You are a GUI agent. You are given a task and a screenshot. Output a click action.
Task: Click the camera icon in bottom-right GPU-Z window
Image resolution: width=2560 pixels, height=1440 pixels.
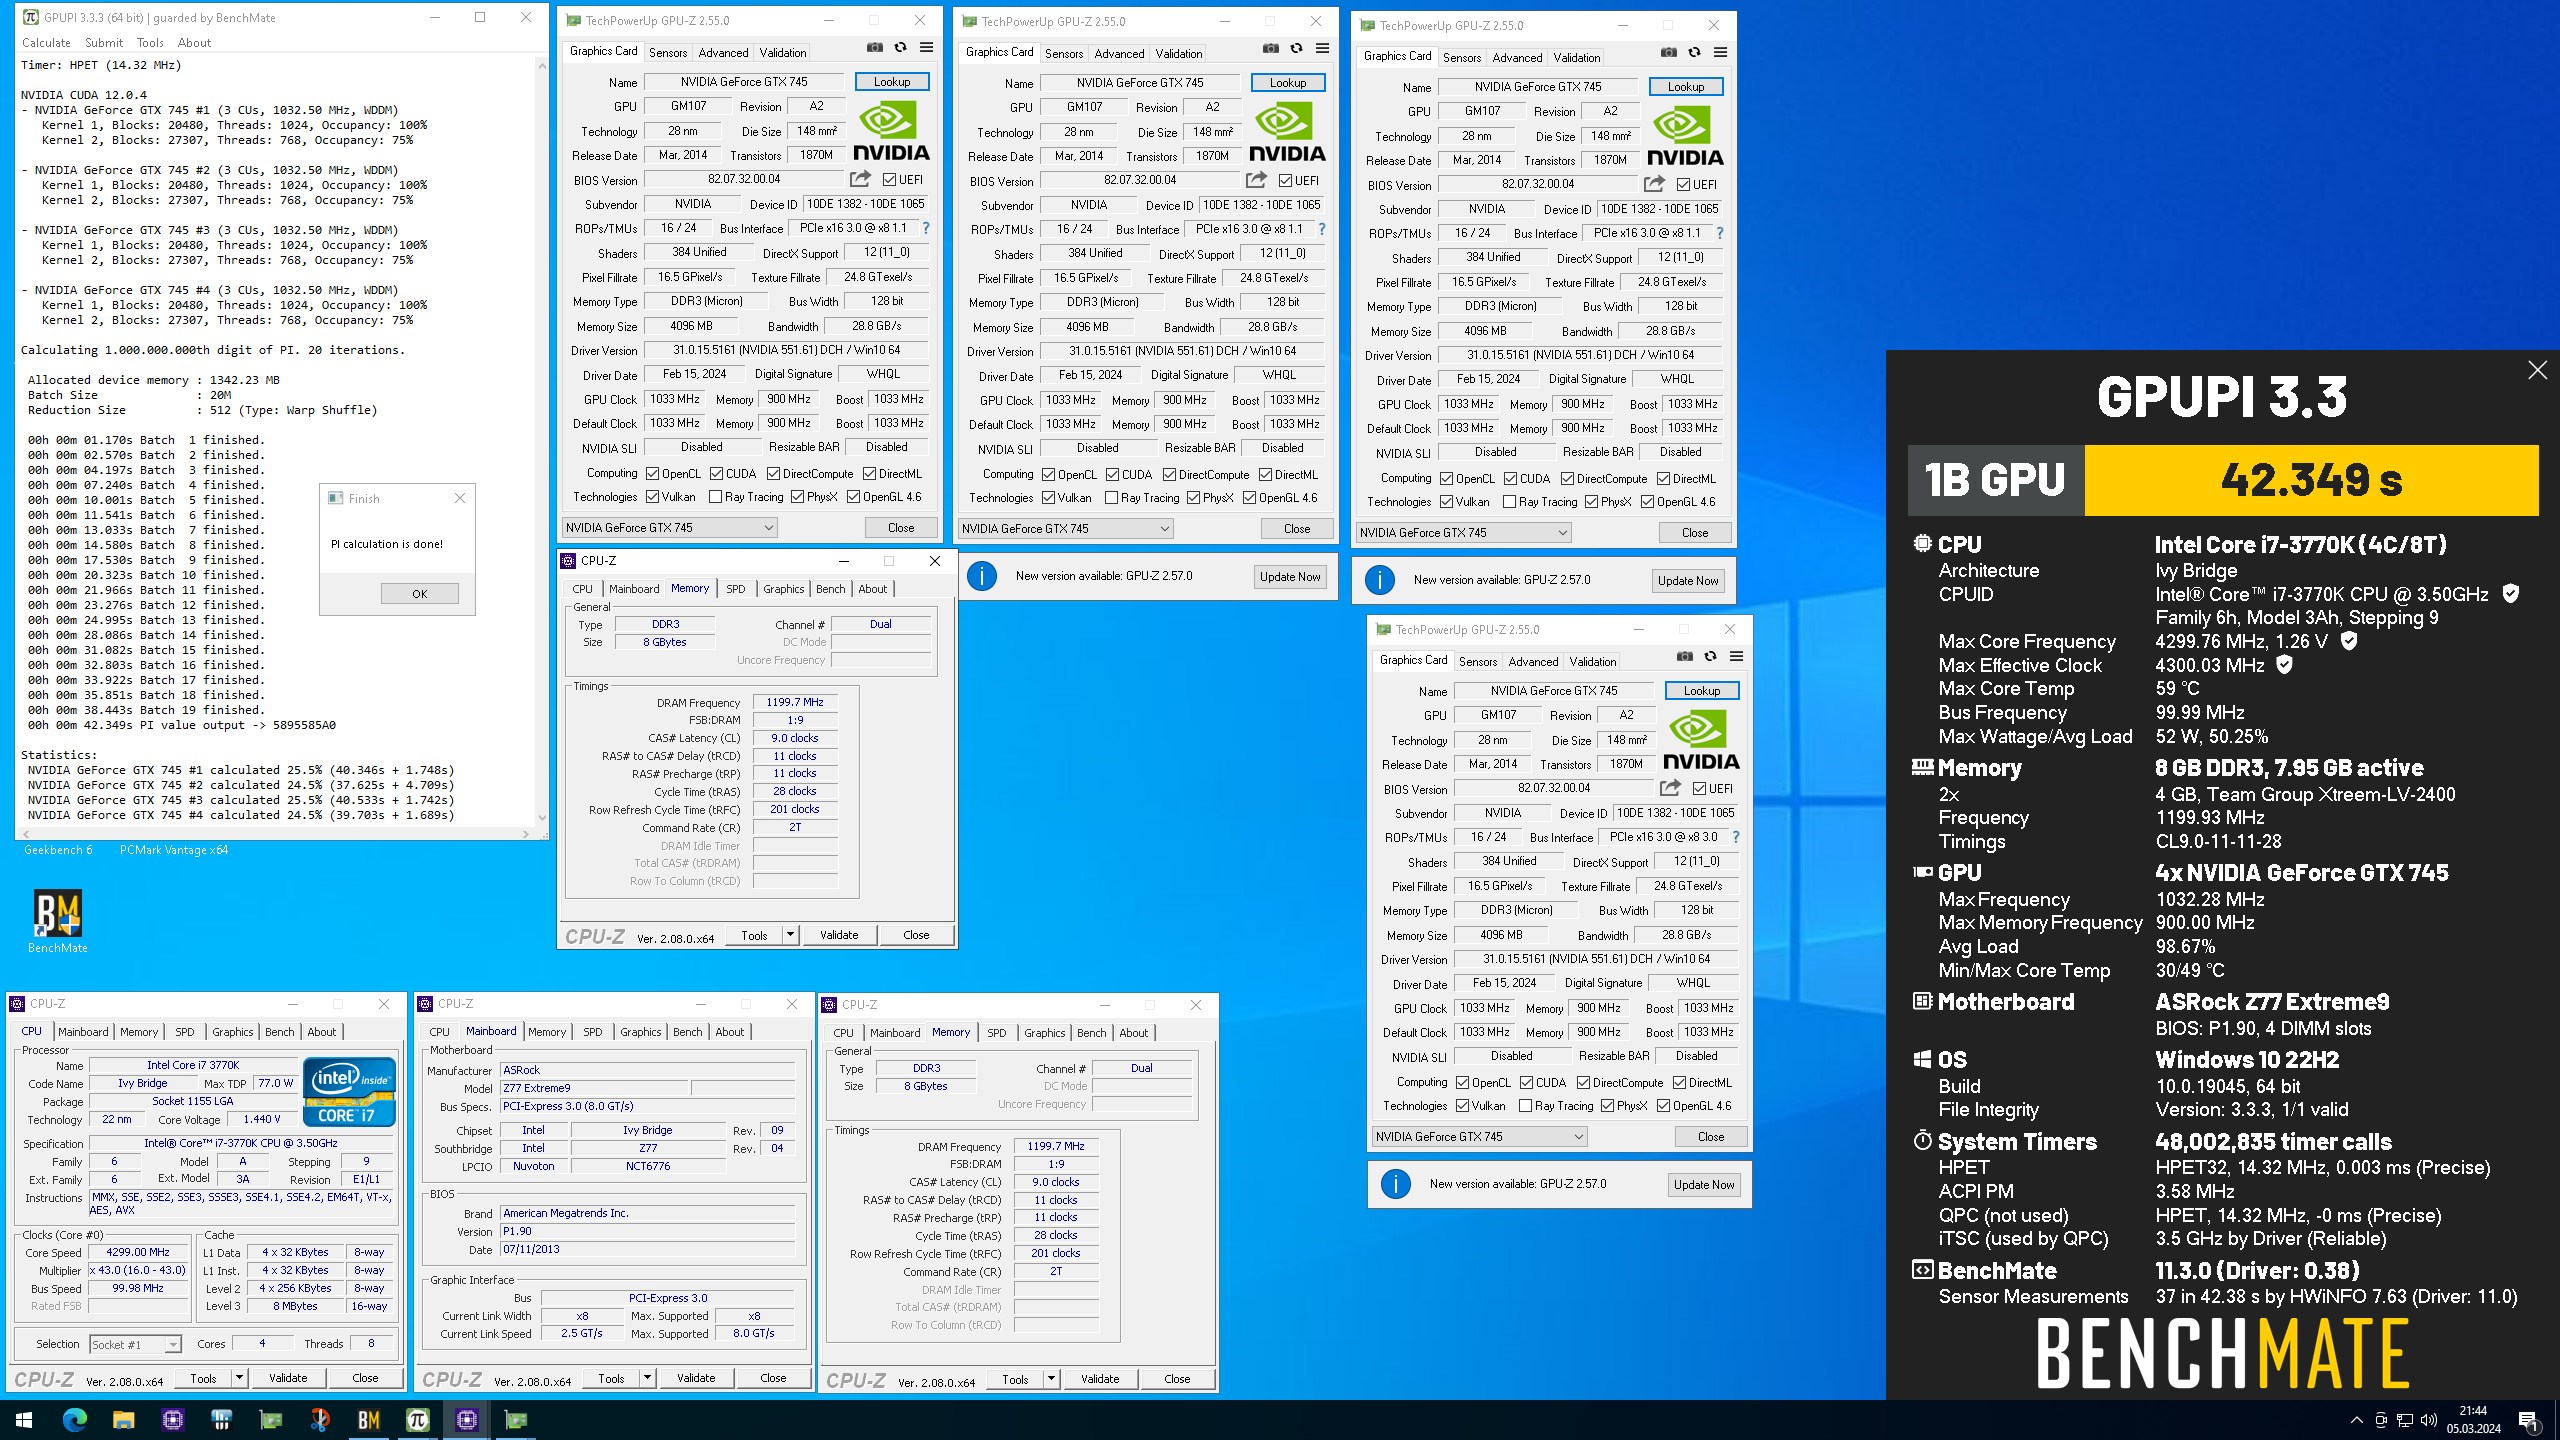coord(1685,657)
